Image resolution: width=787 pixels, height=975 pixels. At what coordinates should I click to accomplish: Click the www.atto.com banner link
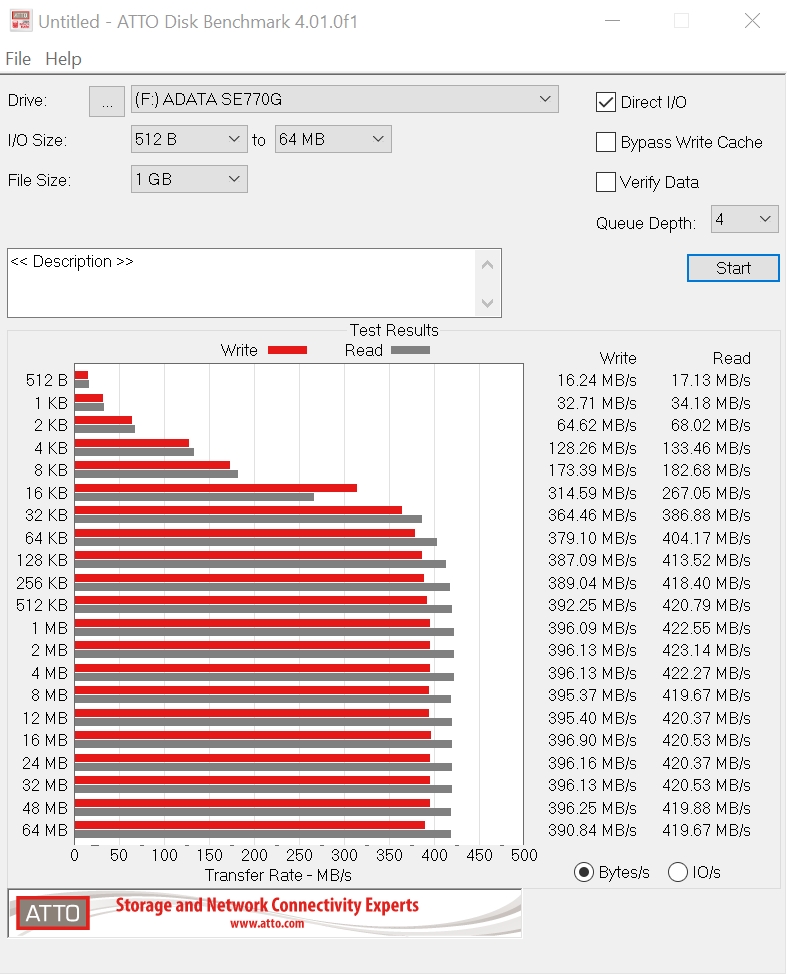pos(267,924)
